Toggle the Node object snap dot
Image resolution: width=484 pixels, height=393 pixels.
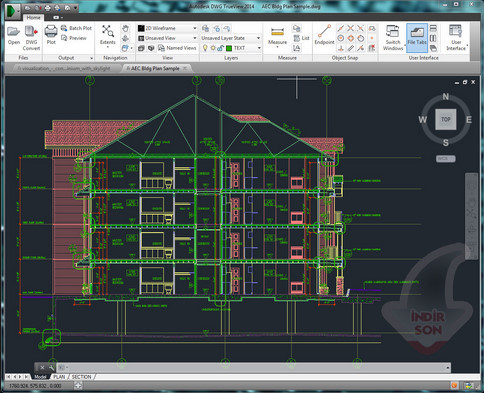372,38
